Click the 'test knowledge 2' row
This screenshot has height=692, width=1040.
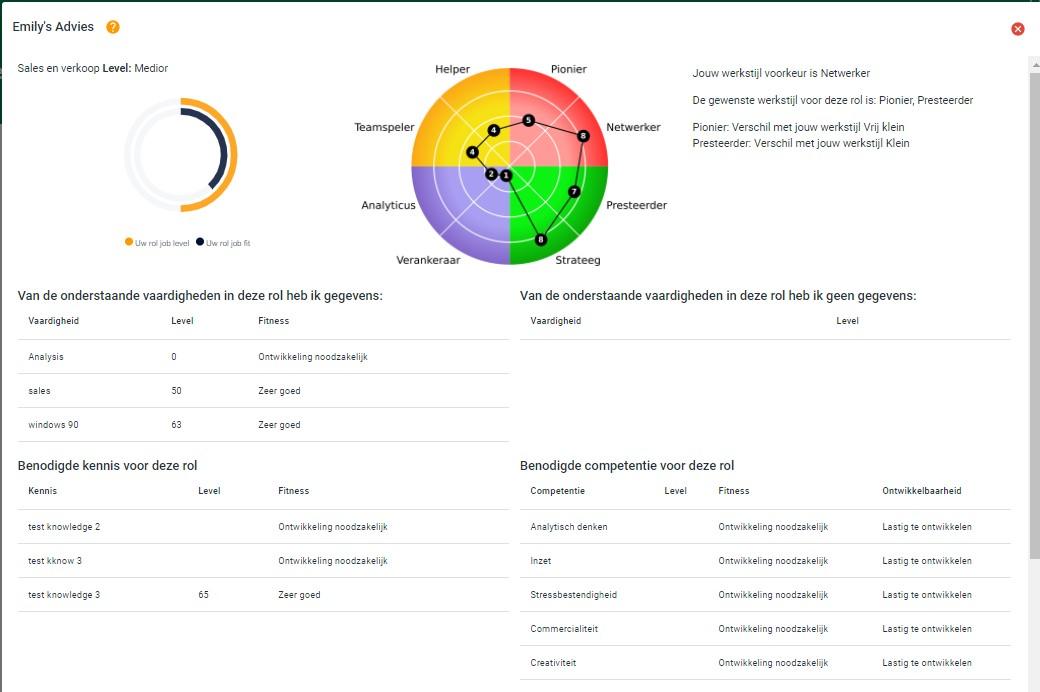point(64,527)
